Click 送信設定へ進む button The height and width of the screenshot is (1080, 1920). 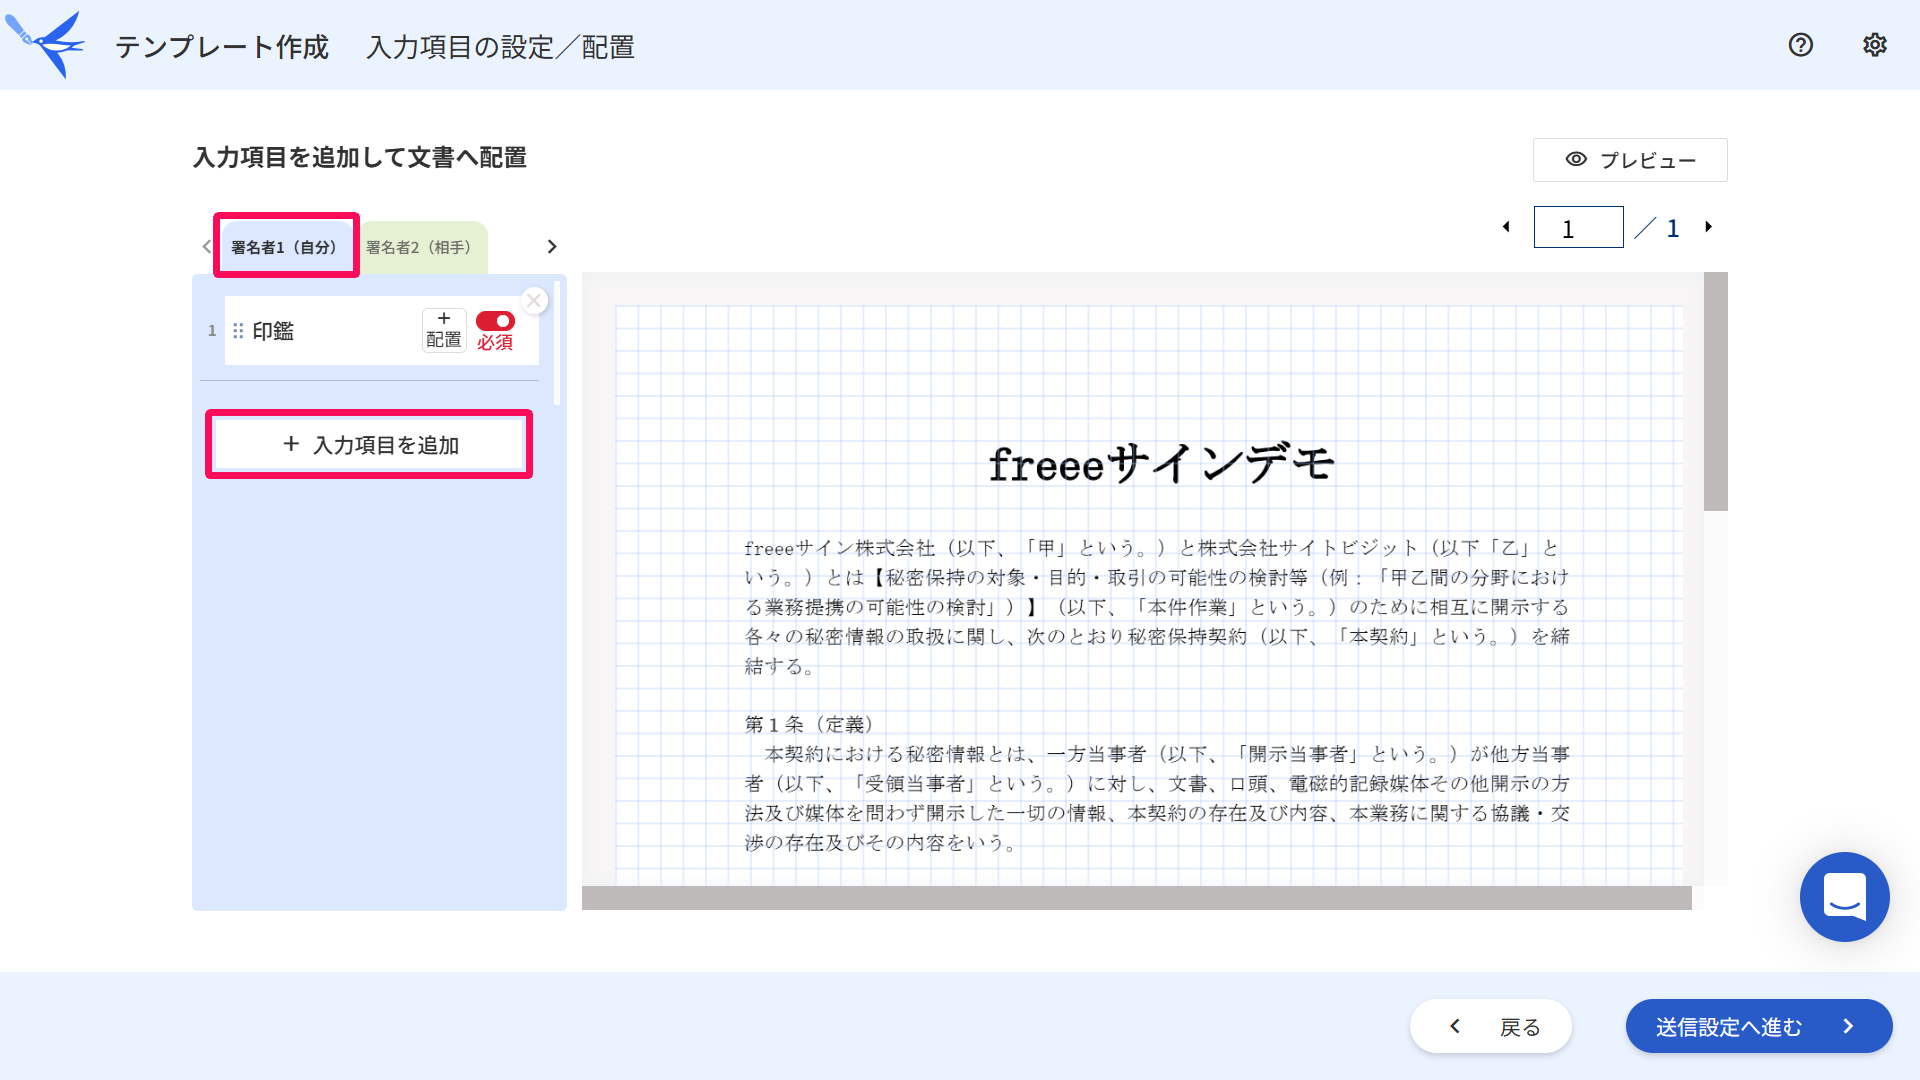(x=1758, y=1026)
